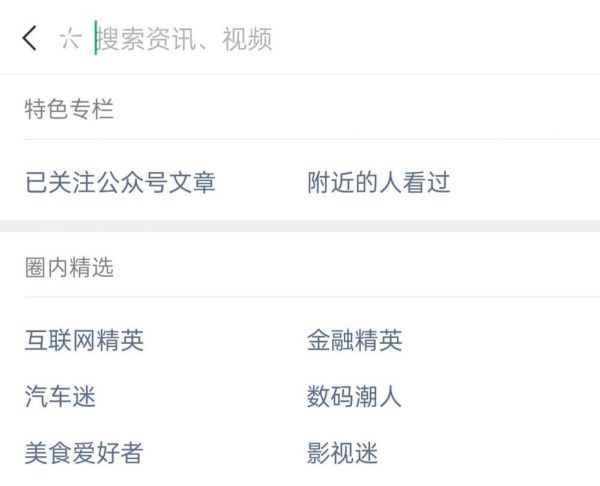The width and height of the screenshot is (600, 486).
Task: Browse picks for internet elites
Action: pyautogui.click(x=84, y=340)
